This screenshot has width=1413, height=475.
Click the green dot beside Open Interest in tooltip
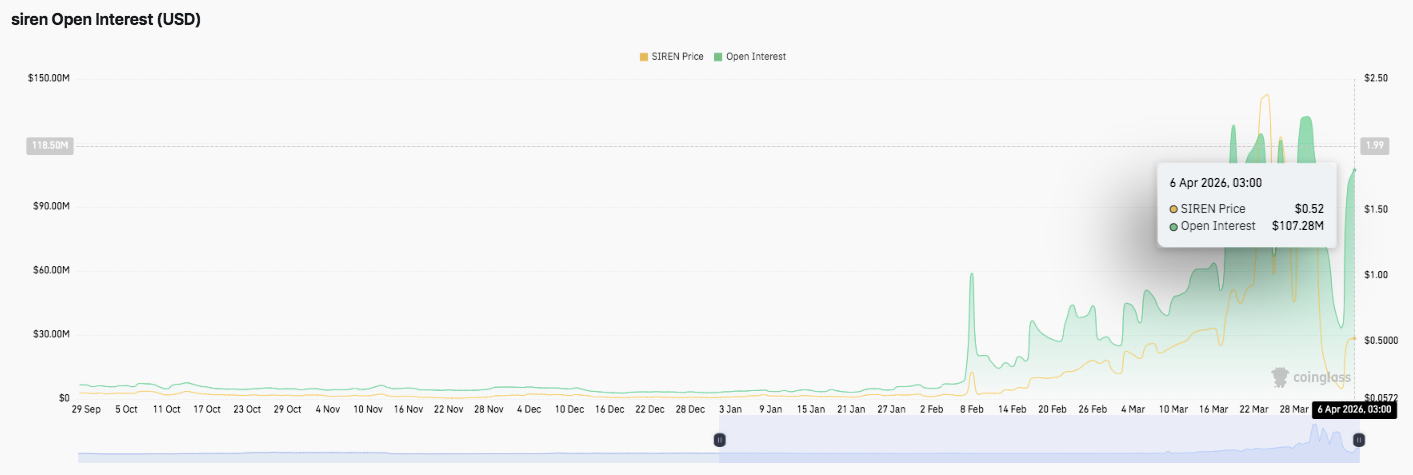[x=1173, y=226]
